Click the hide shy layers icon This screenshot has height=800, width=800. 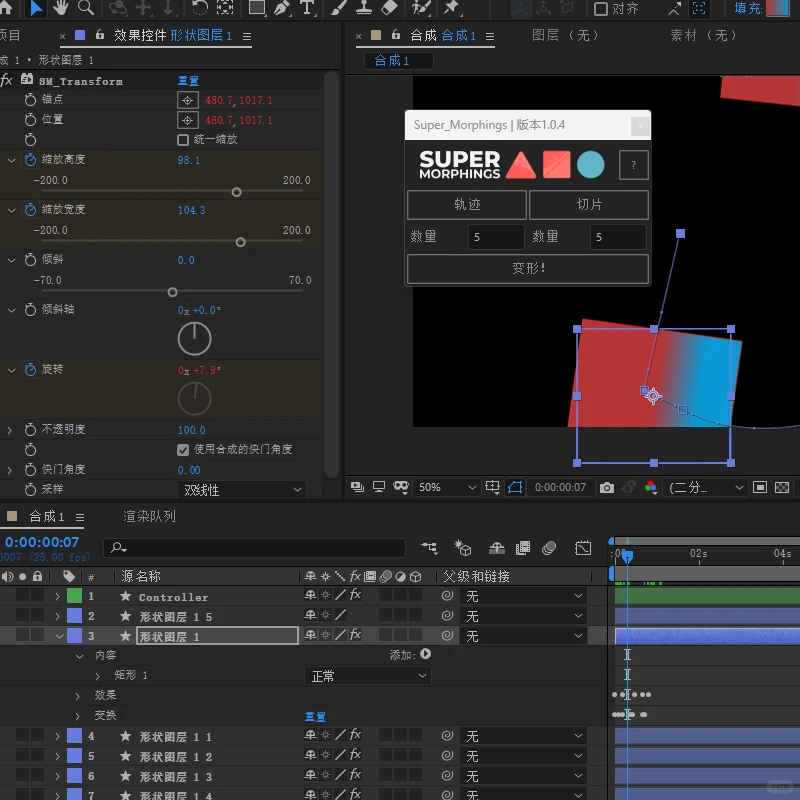click(x=496, y=548)
